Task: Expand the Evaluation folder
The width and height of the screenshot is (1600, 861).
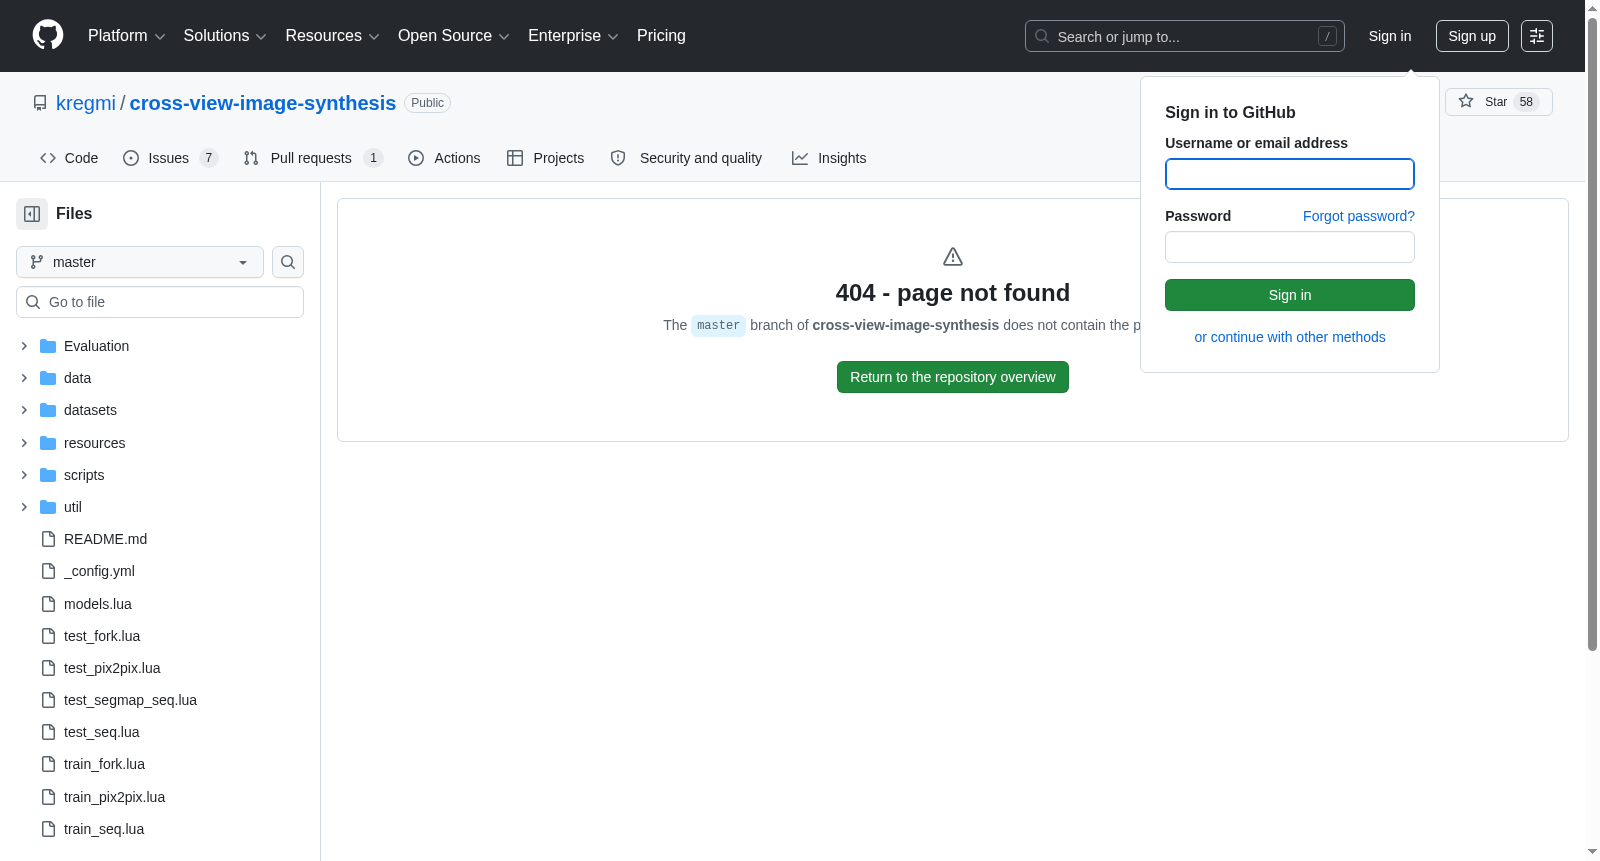Action: pos(24,346)
